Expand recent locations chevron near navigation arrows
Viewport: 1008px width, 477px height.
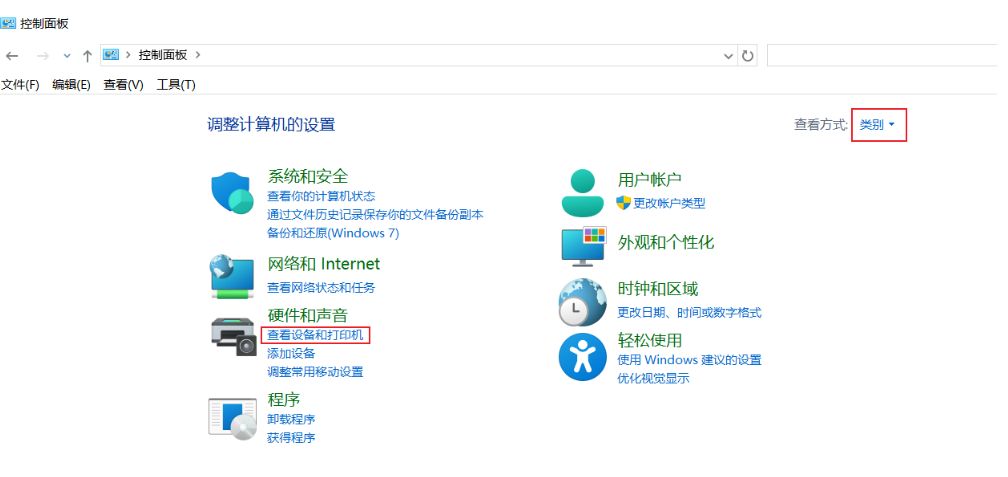tap(67, 55)
